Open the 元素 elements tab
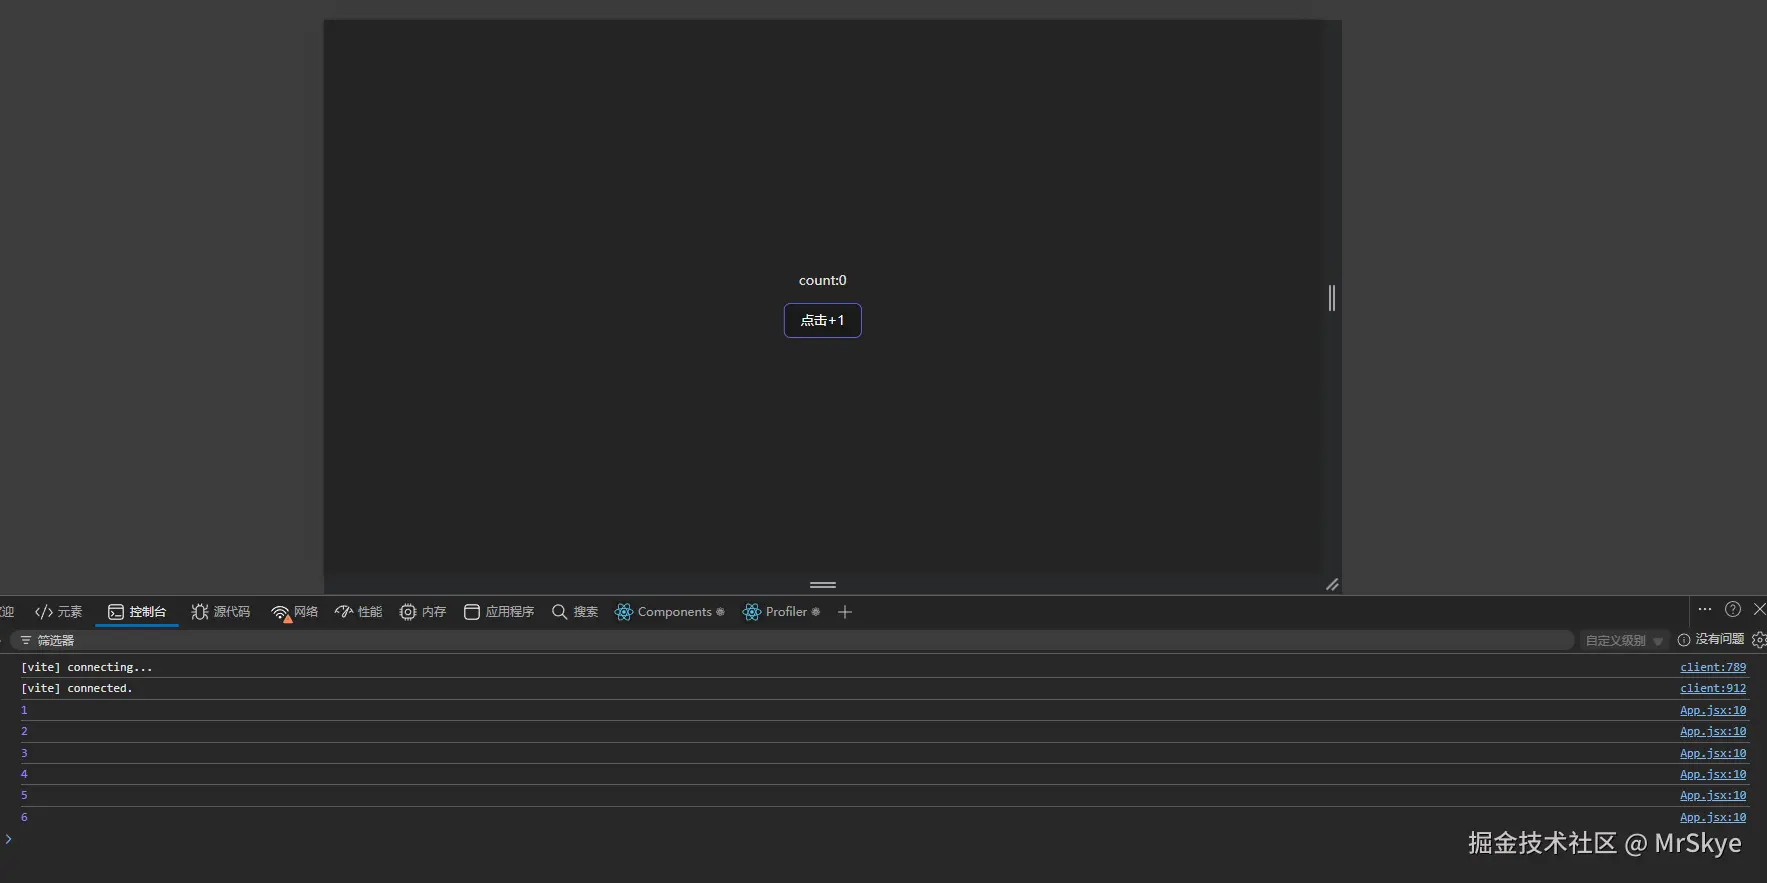Screen dimensions: 1767x883 click(x=59, y=612)
